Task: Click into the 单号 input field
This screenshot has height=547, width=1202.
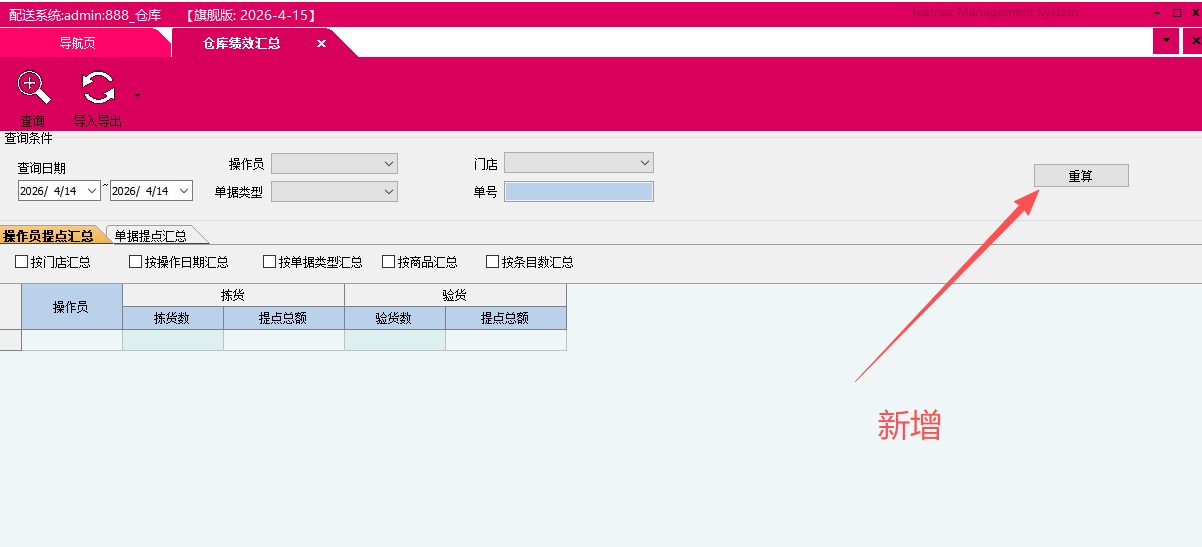Action: coord(578,192)
